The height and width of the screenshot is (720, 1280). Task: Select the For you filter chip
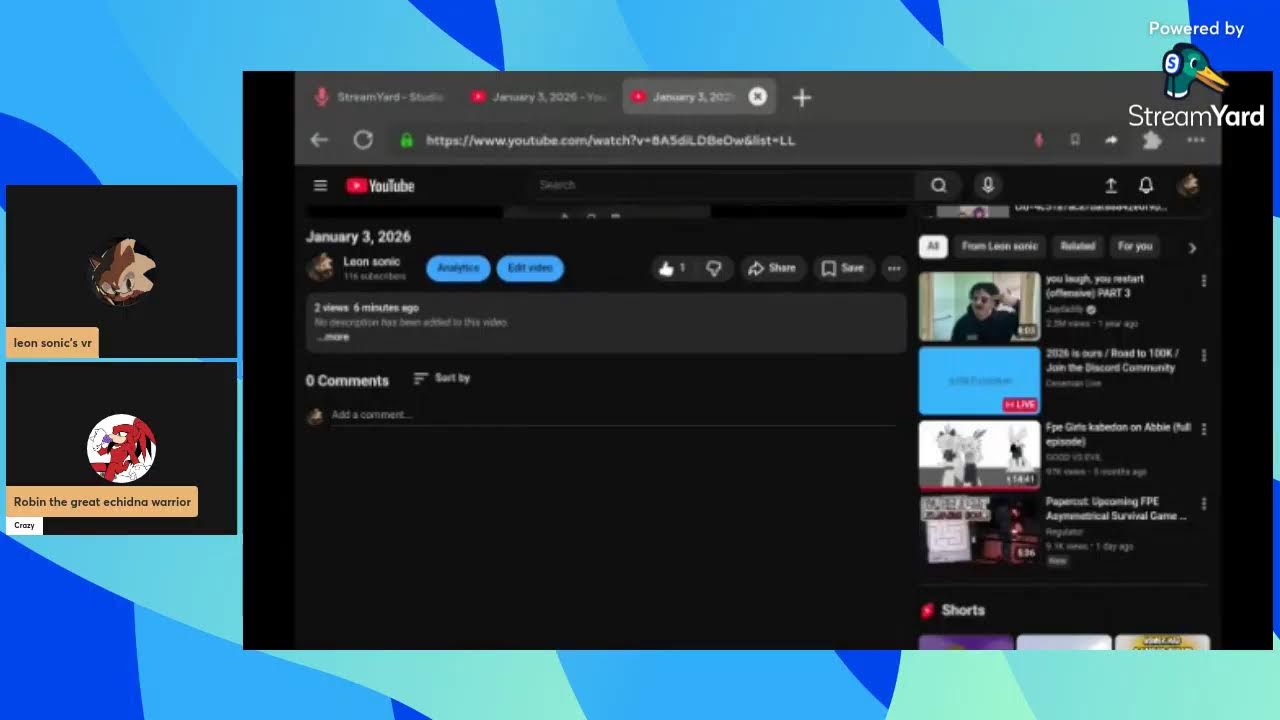tap(1134, 246)
